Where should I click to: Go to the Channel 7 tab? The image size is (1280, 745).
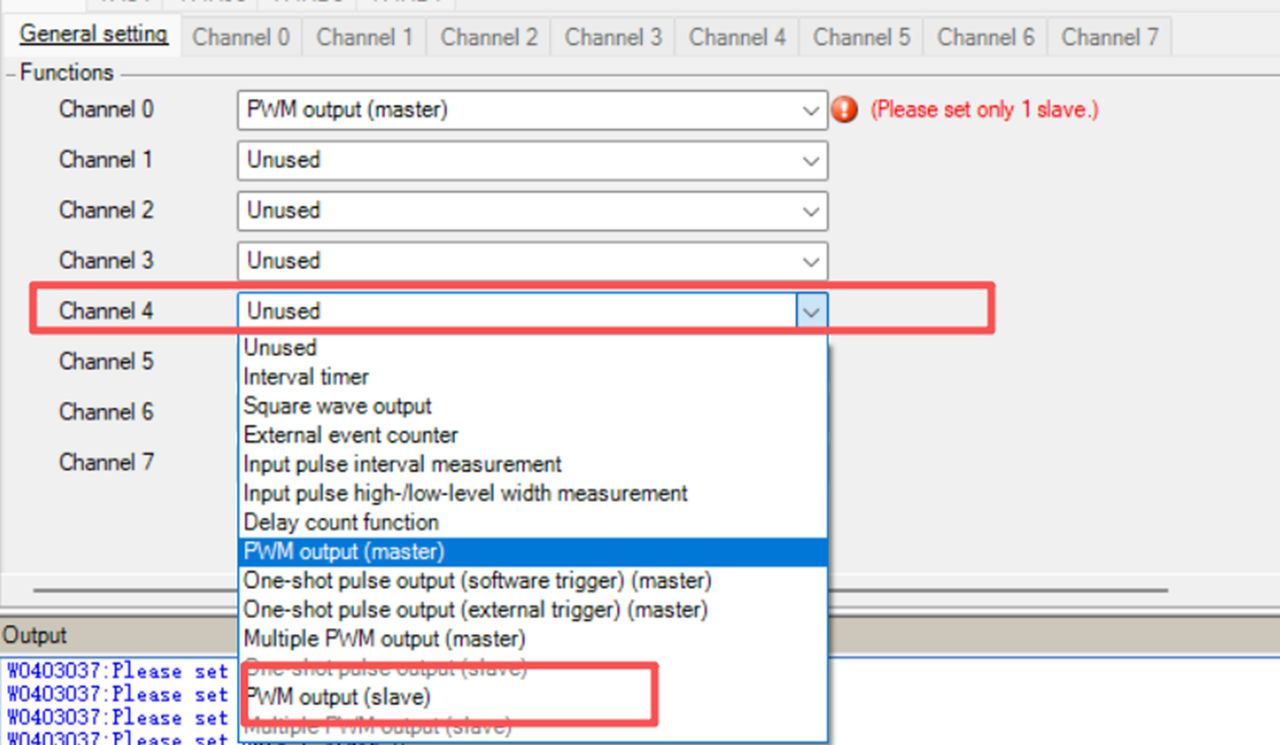(1109, 37)
